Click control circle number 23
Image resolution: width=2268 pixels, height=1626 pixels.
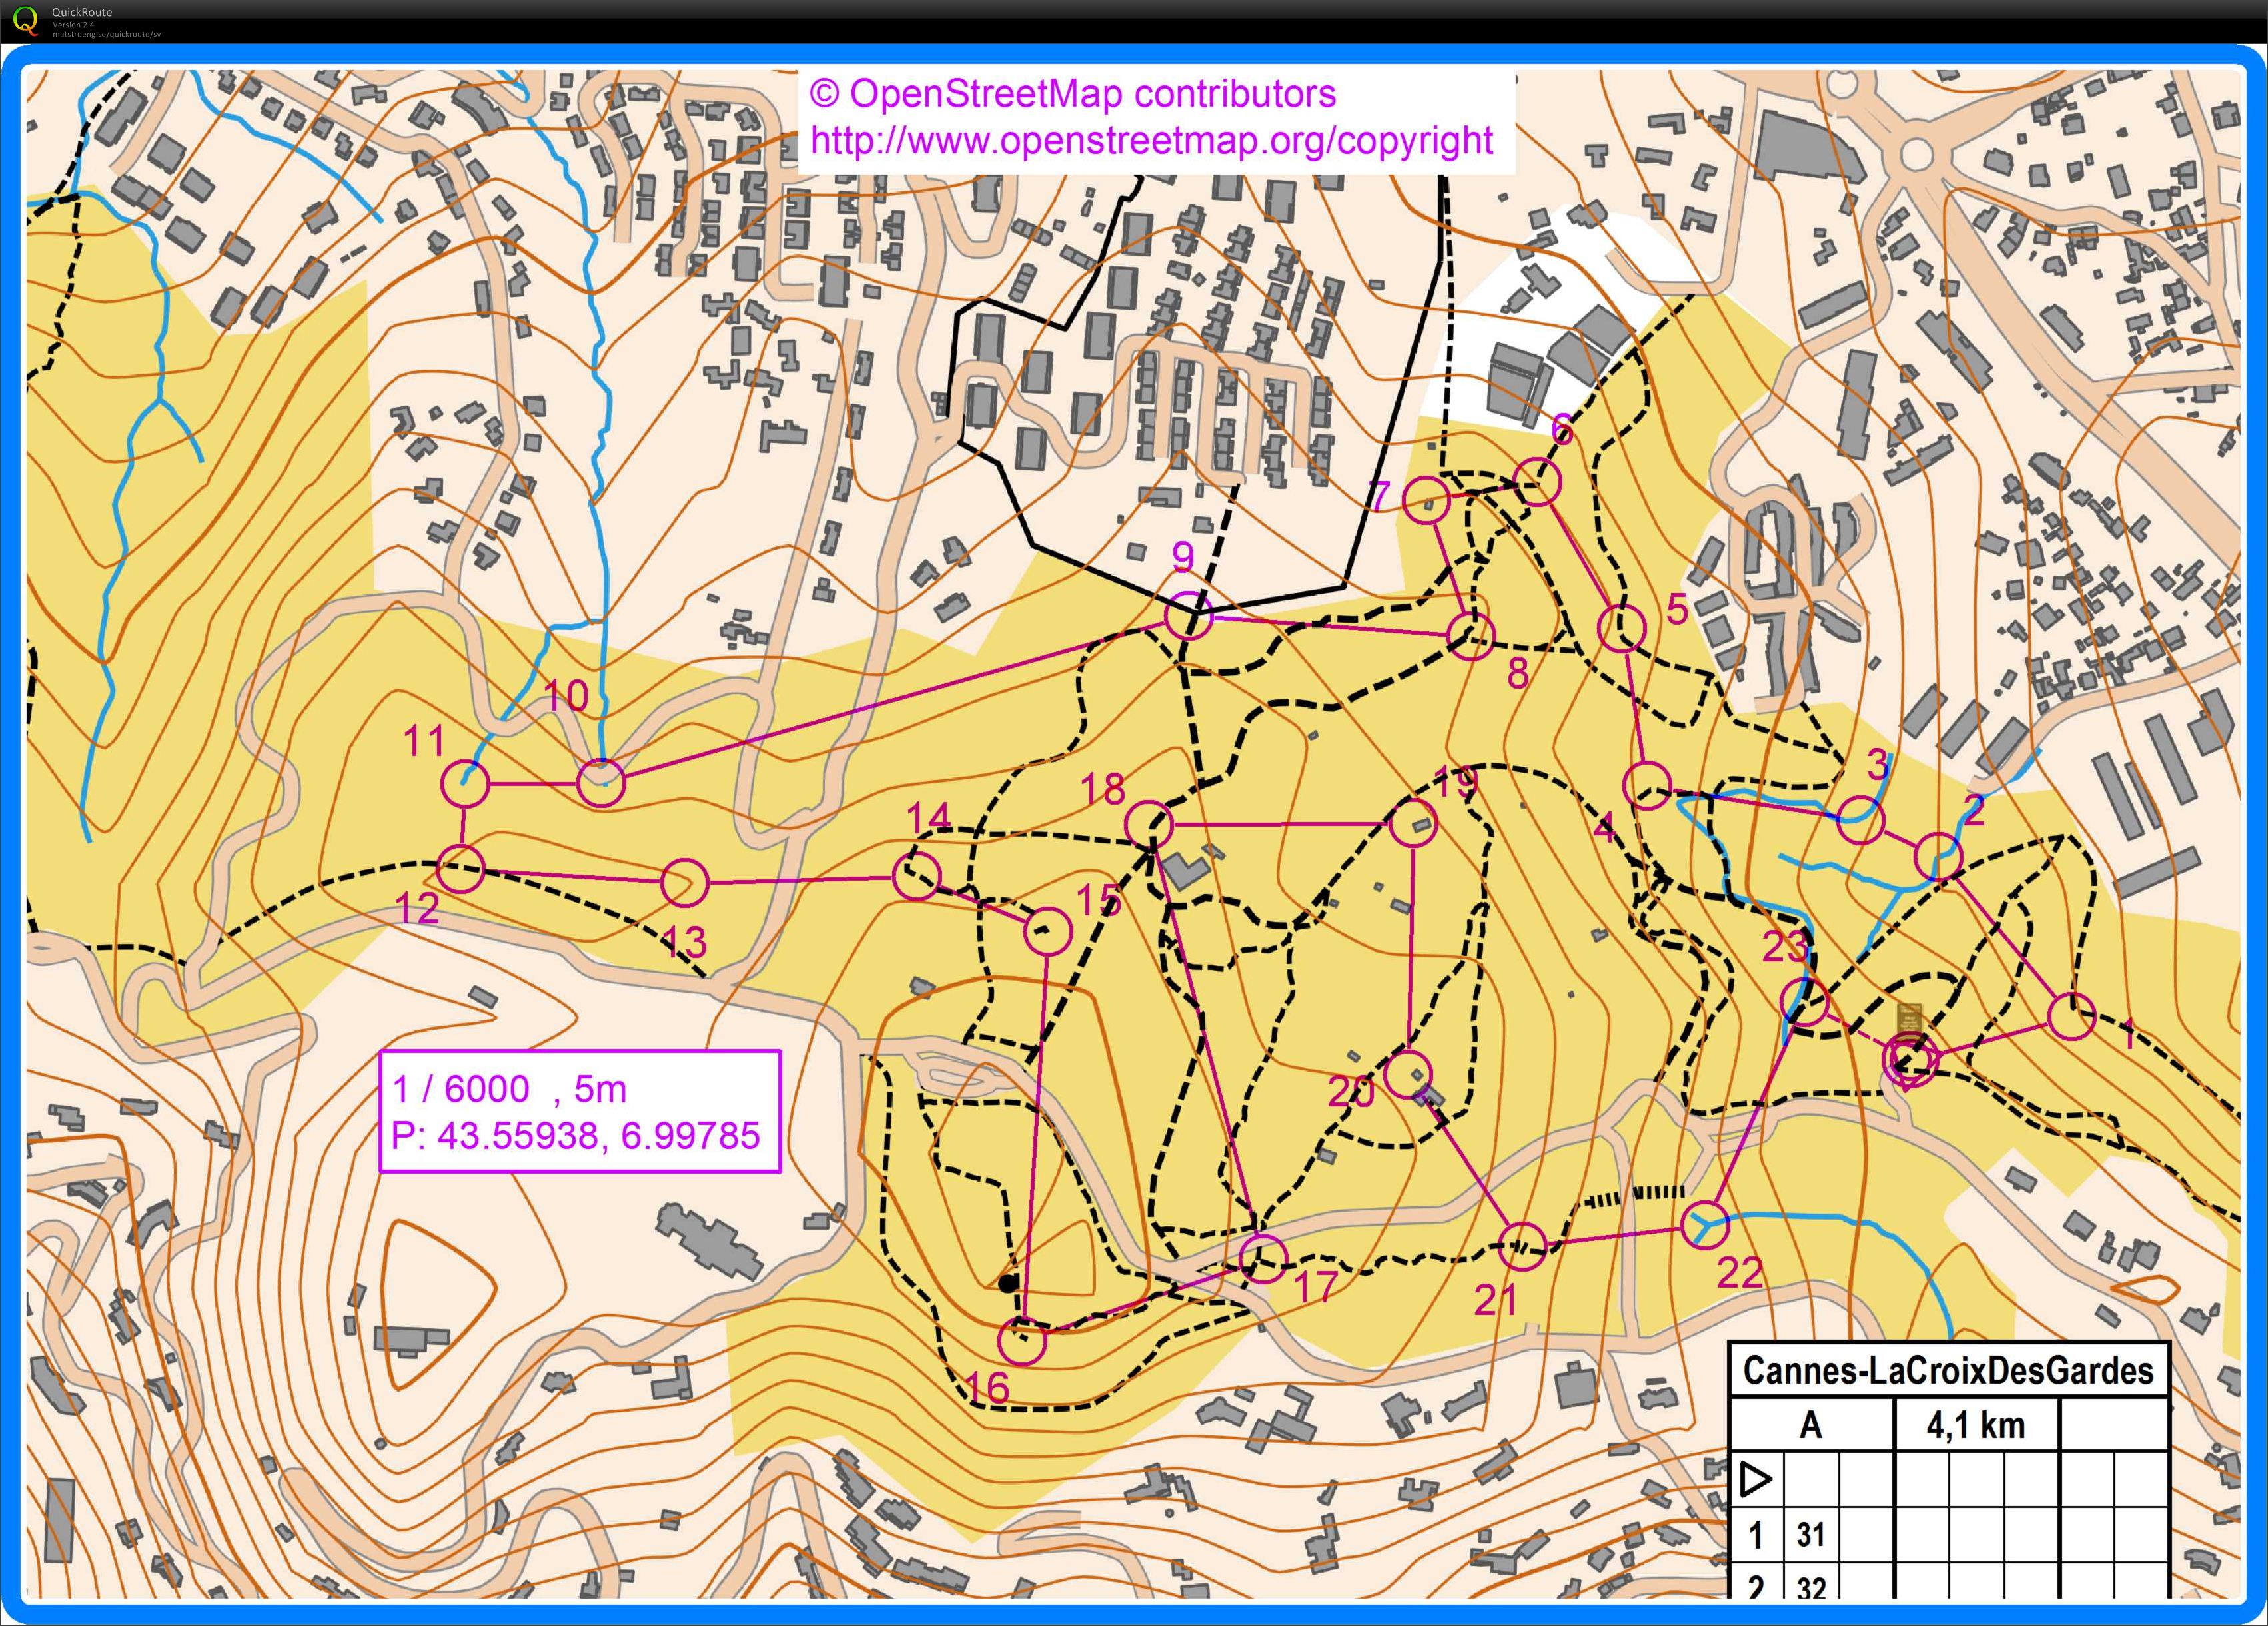point(1805,1002)
